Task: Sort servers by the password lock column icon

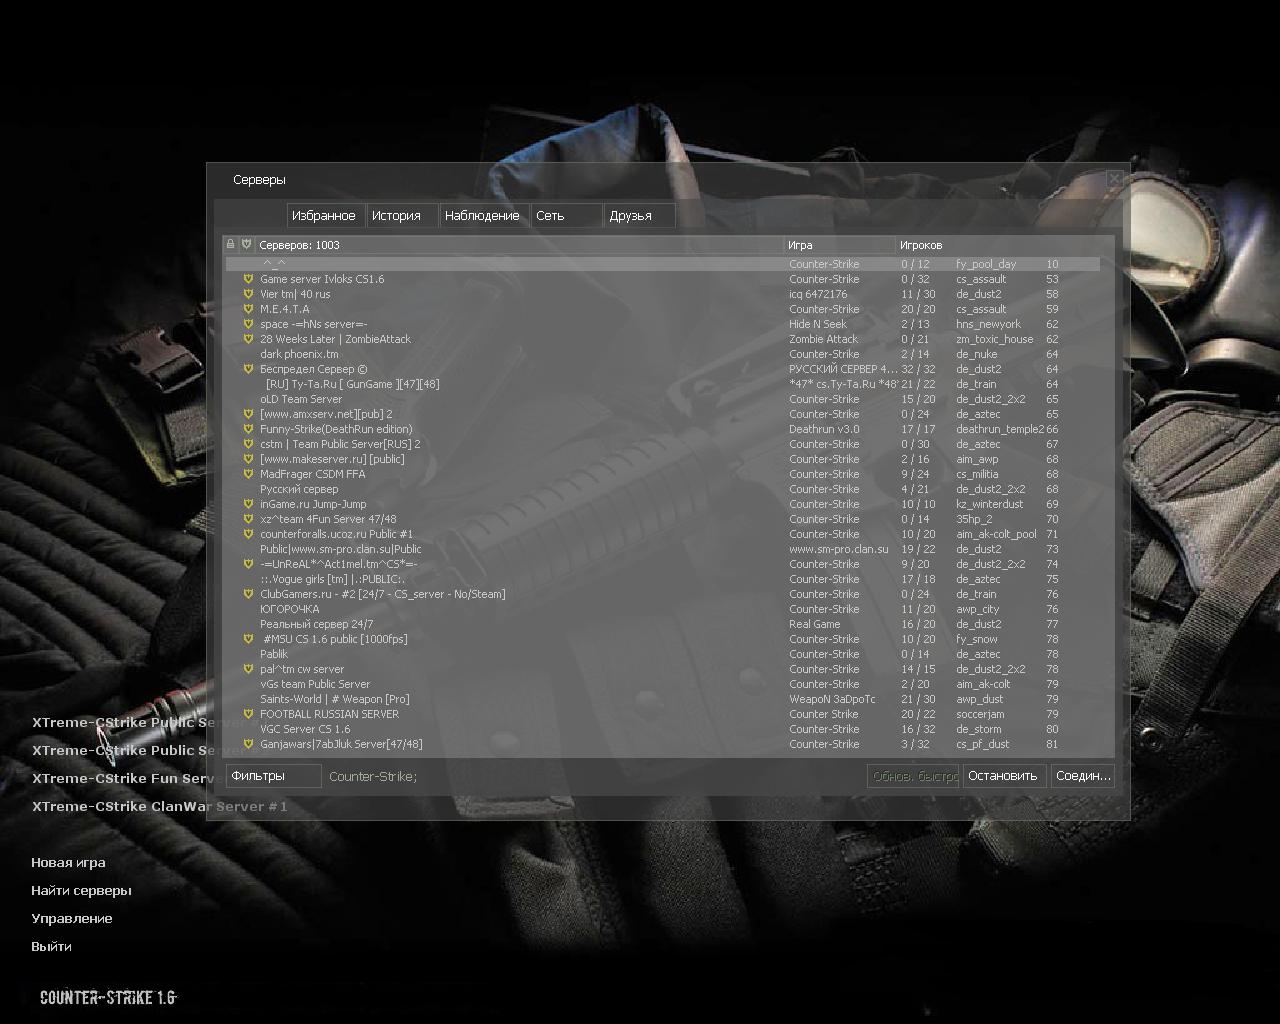Action: point(230,244)
